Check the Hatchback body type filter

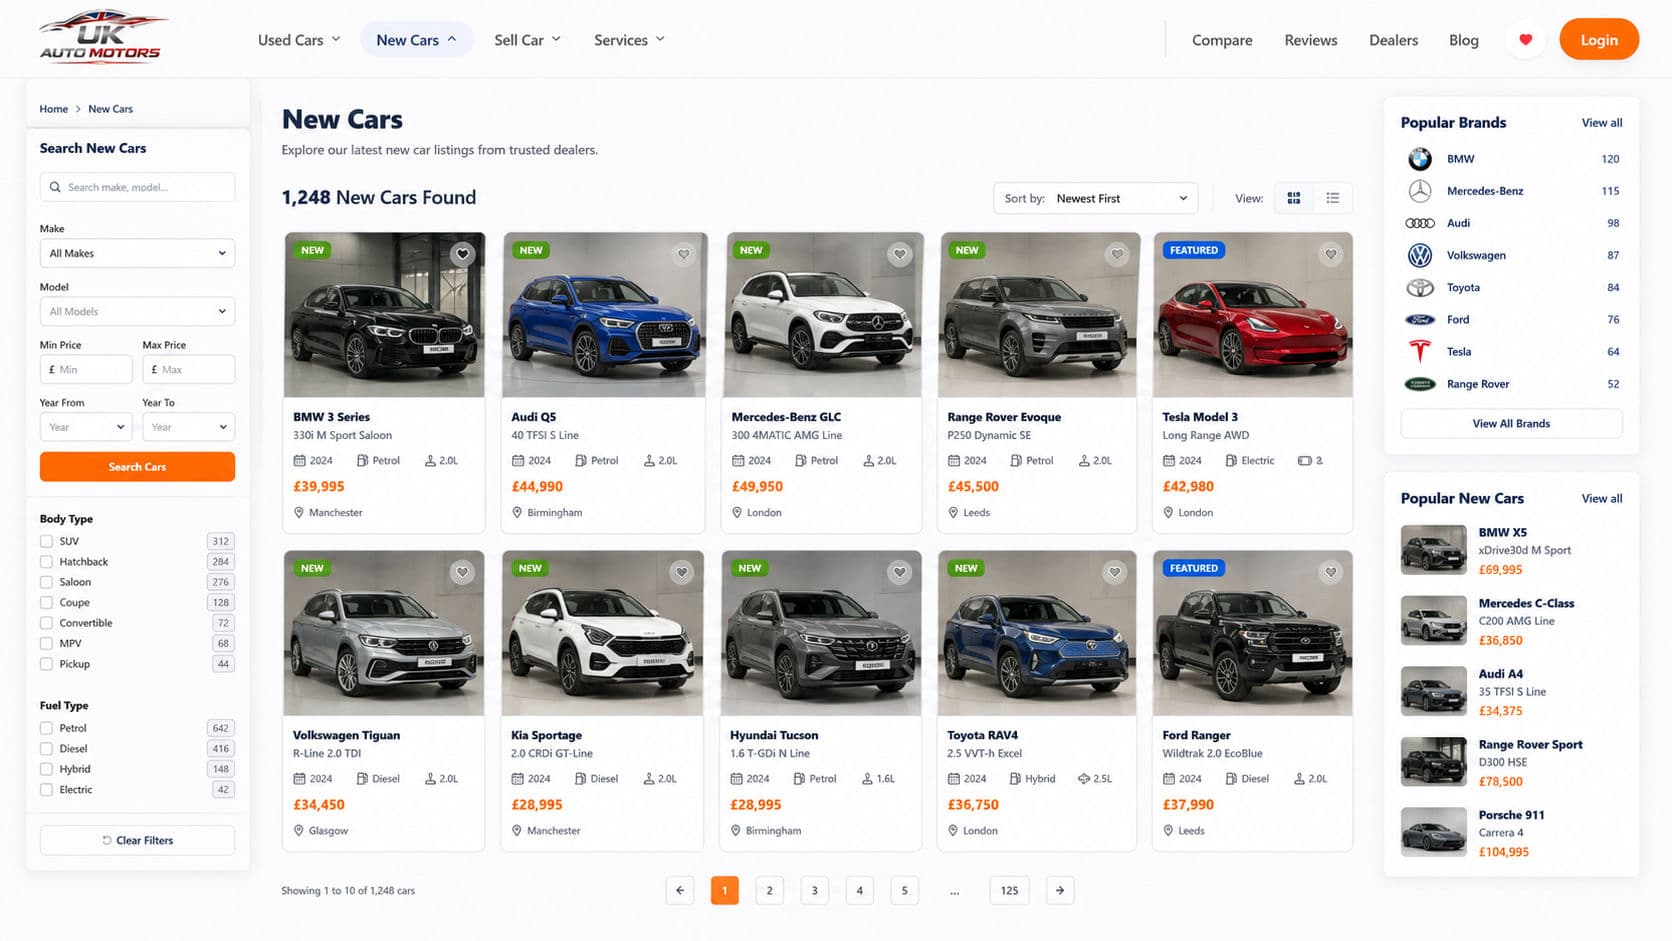click(46, 562)
